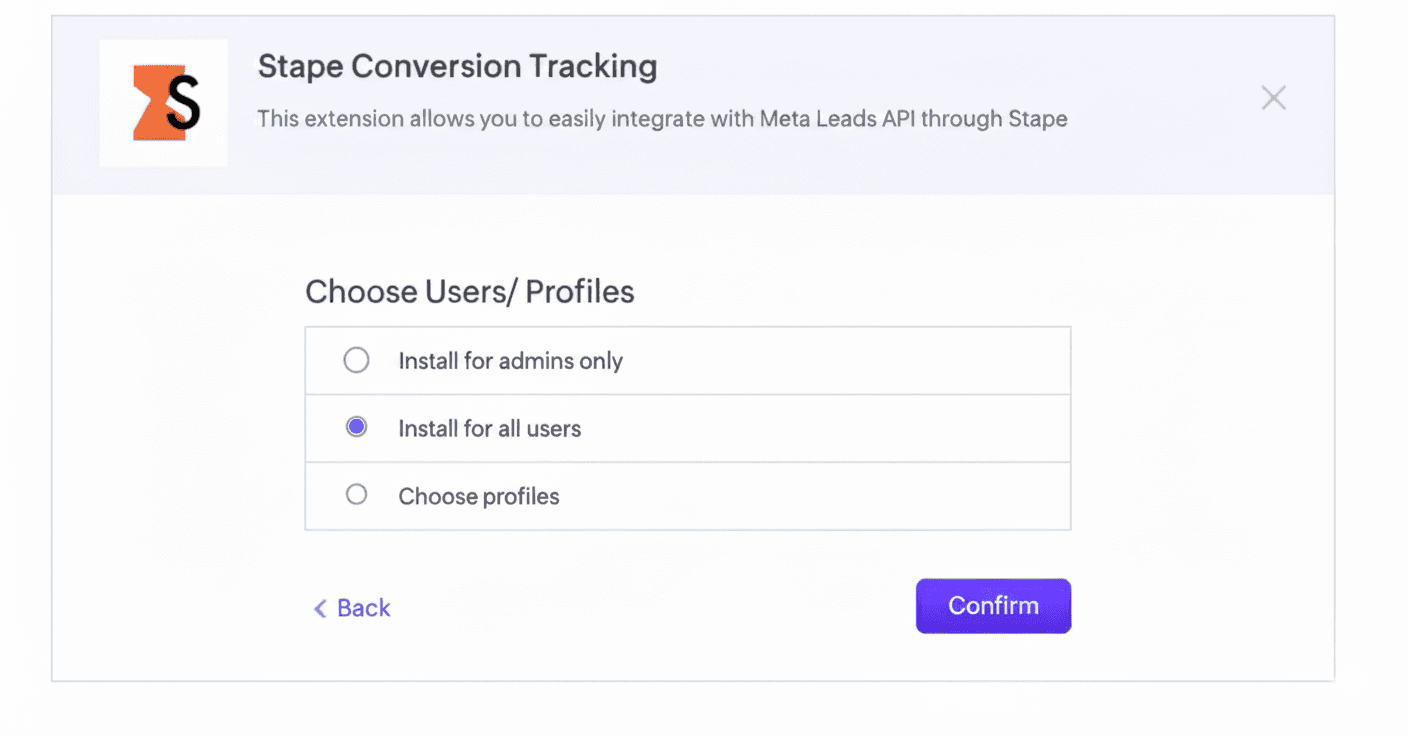The image size is (1408, 736).
Task: Click the extension description text line
Action: (662, 119)
